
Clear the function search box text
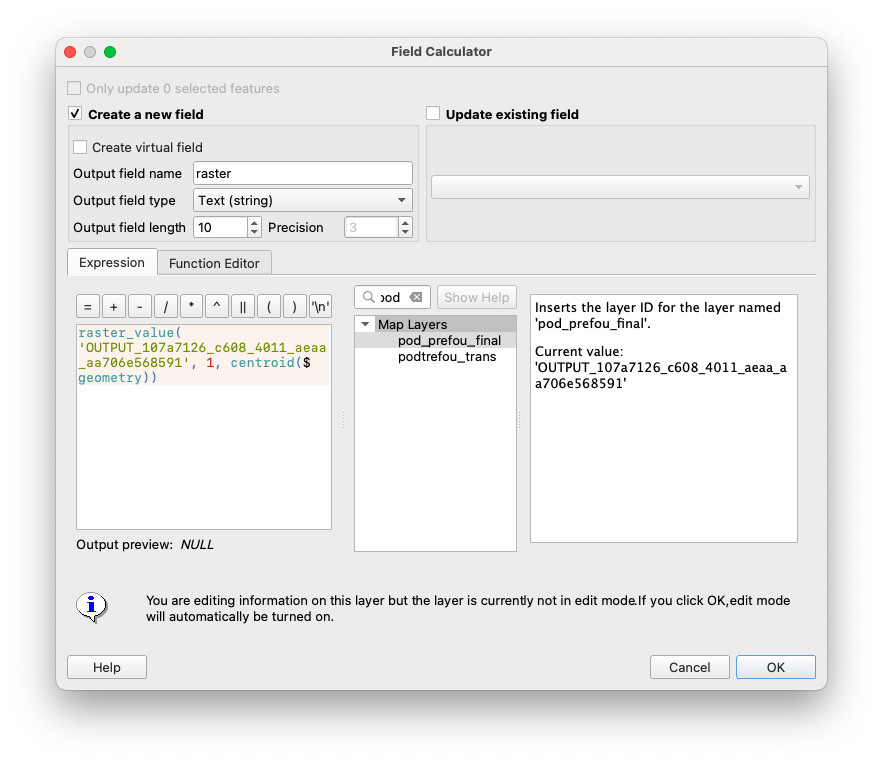pos(416,297)
